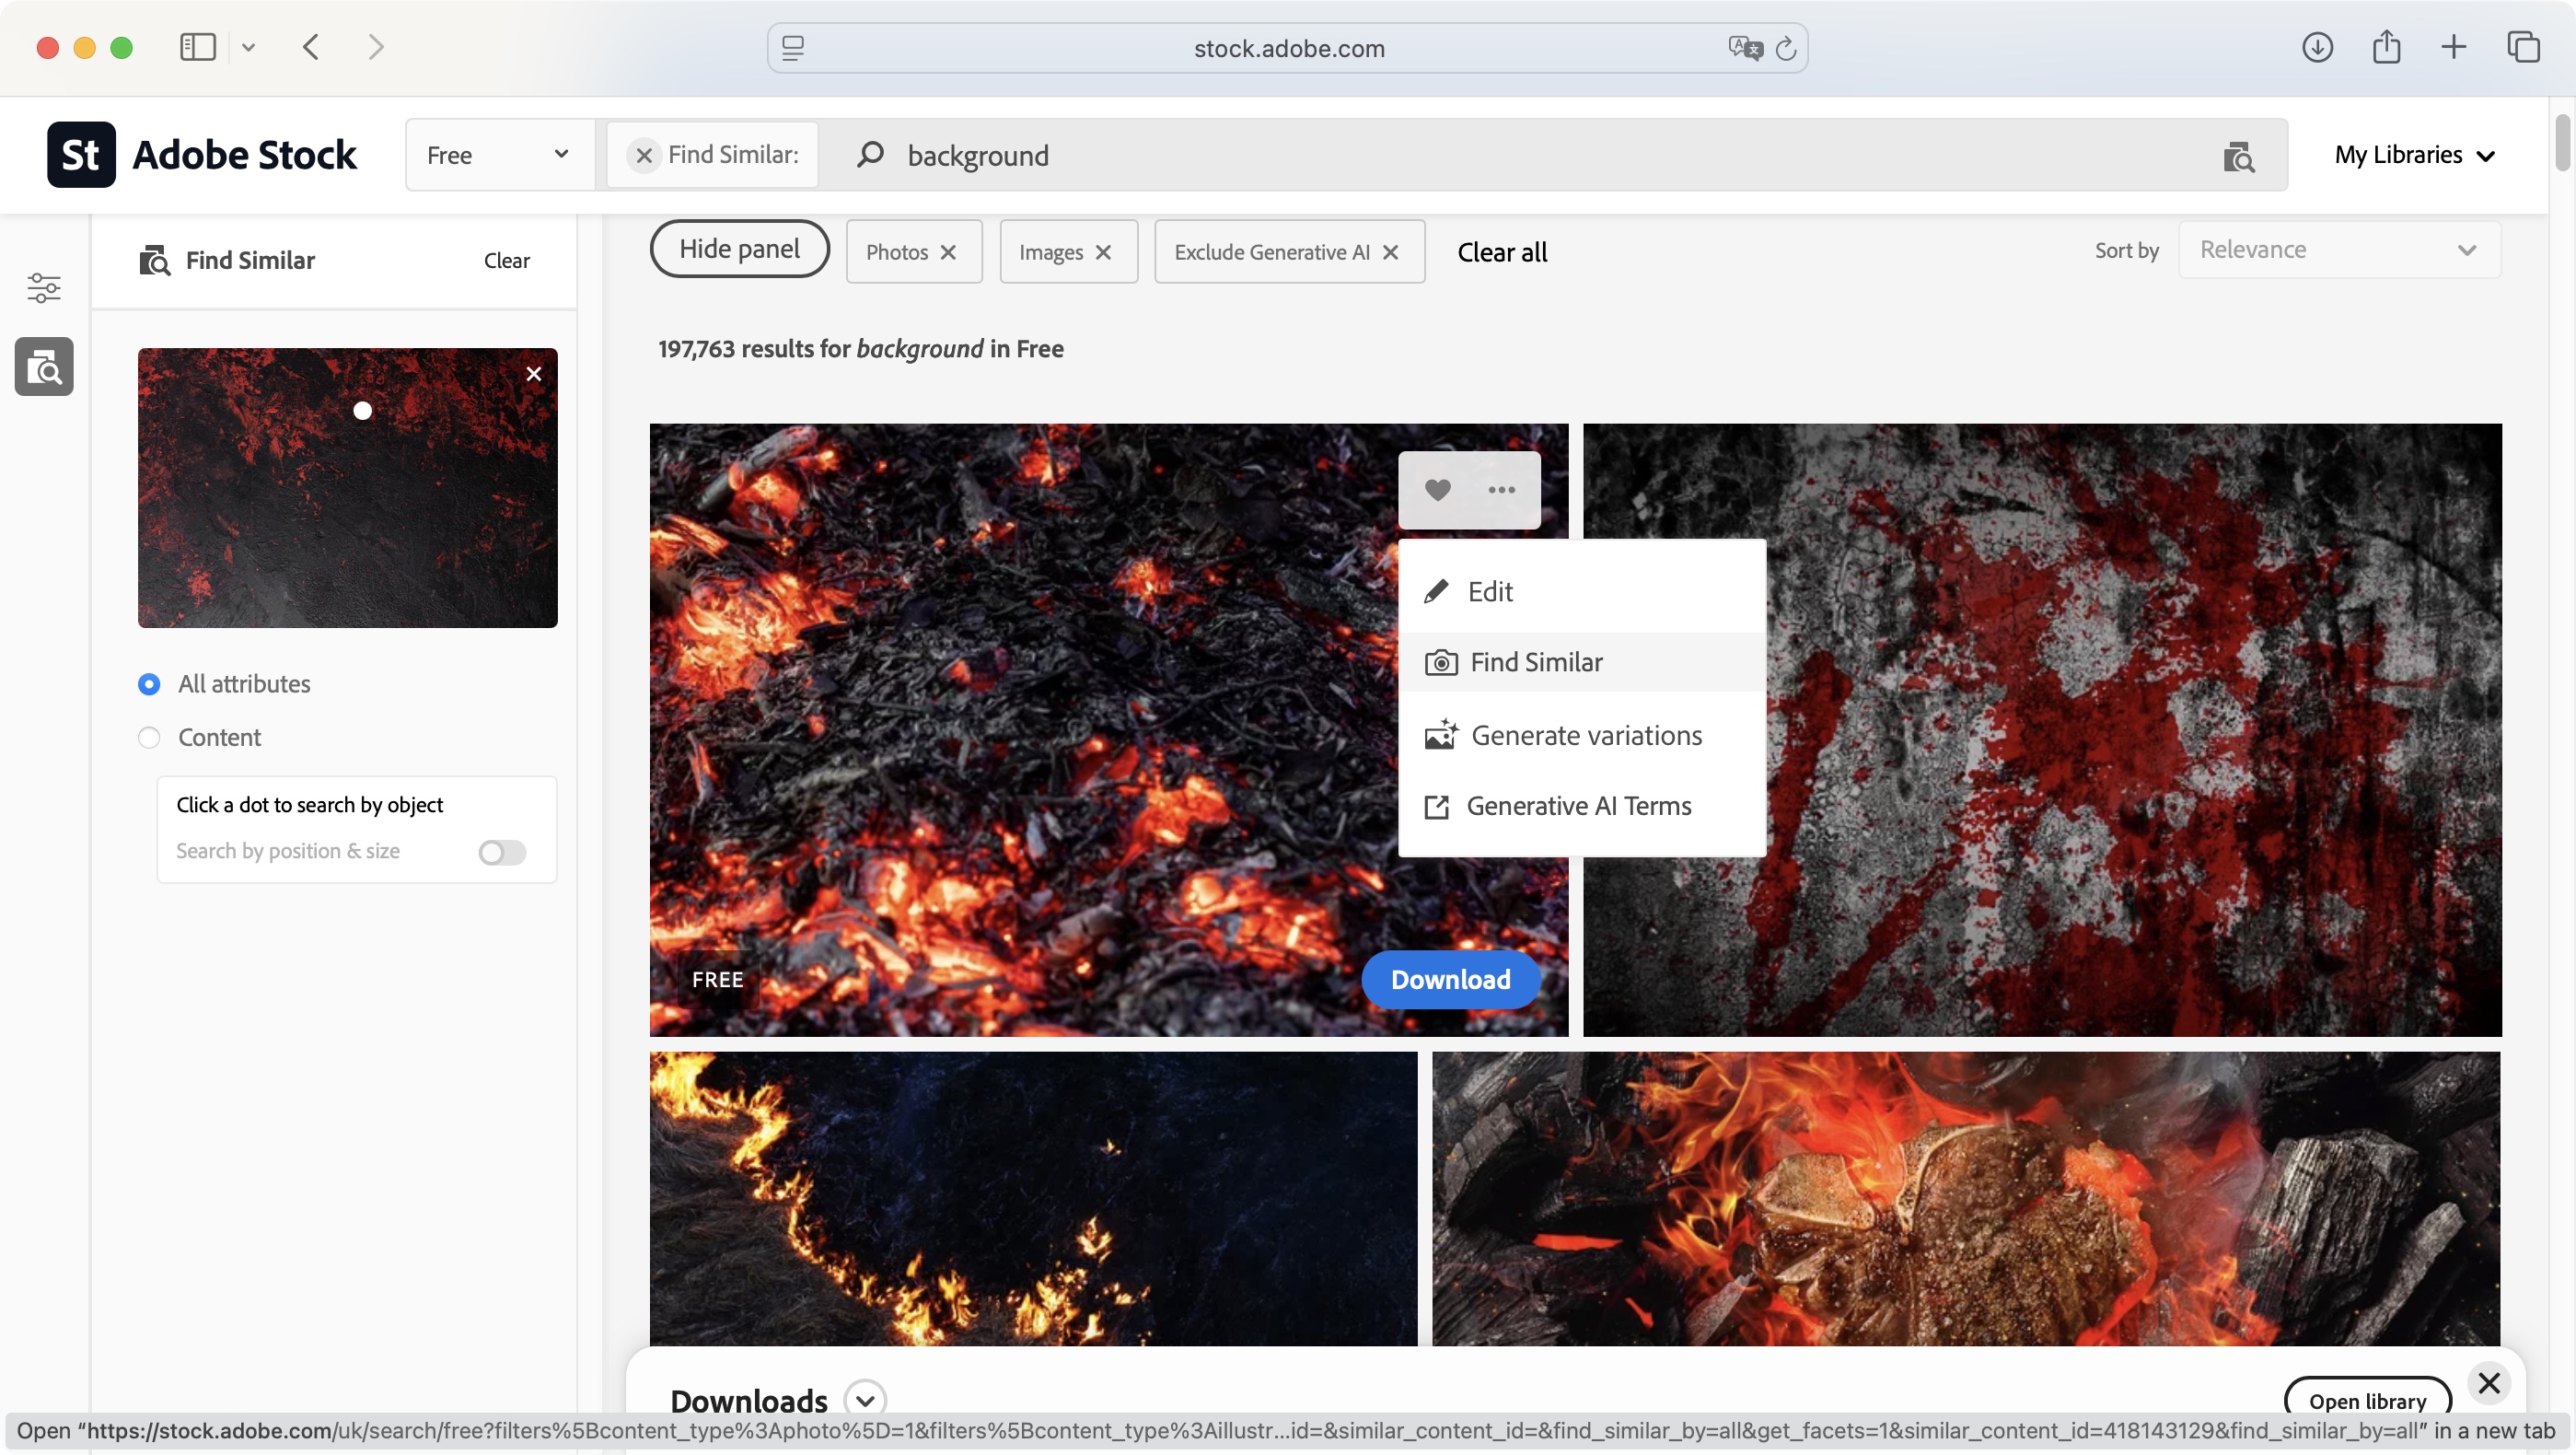Click the page vertical scrollbar
Viewport: 2576px width, 1455px height.
point(2562,143)
